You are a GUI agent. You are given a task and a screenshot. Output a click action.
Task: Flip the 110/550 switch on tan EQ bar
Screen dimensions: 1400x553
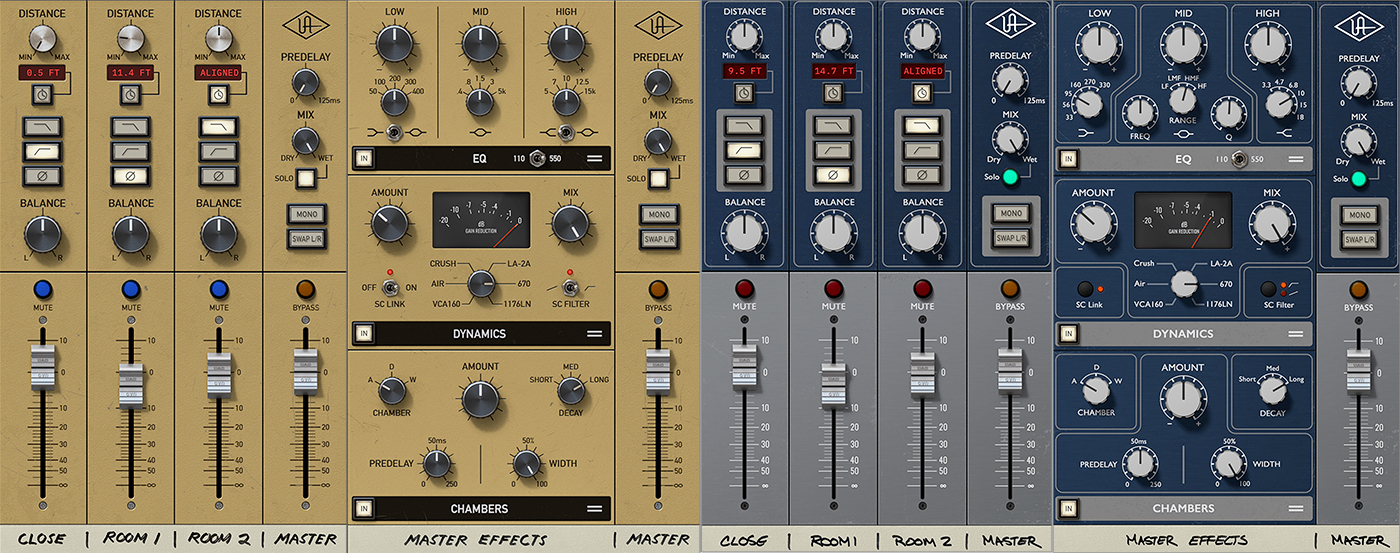[x=539, y=158]
